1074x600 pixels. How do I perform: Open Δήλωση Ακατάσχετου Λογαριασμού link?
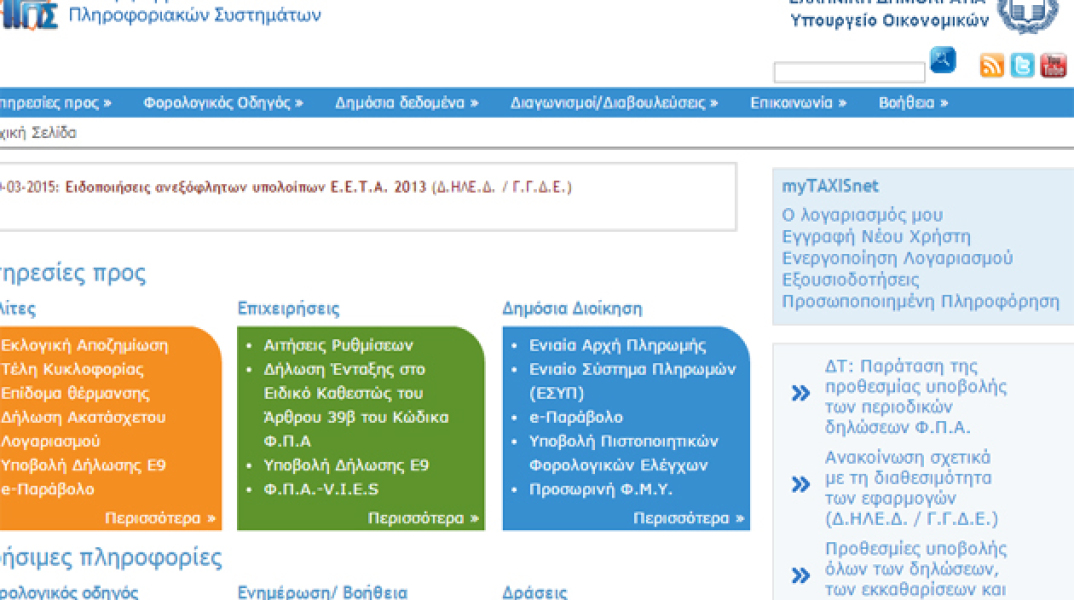[83, 429]
